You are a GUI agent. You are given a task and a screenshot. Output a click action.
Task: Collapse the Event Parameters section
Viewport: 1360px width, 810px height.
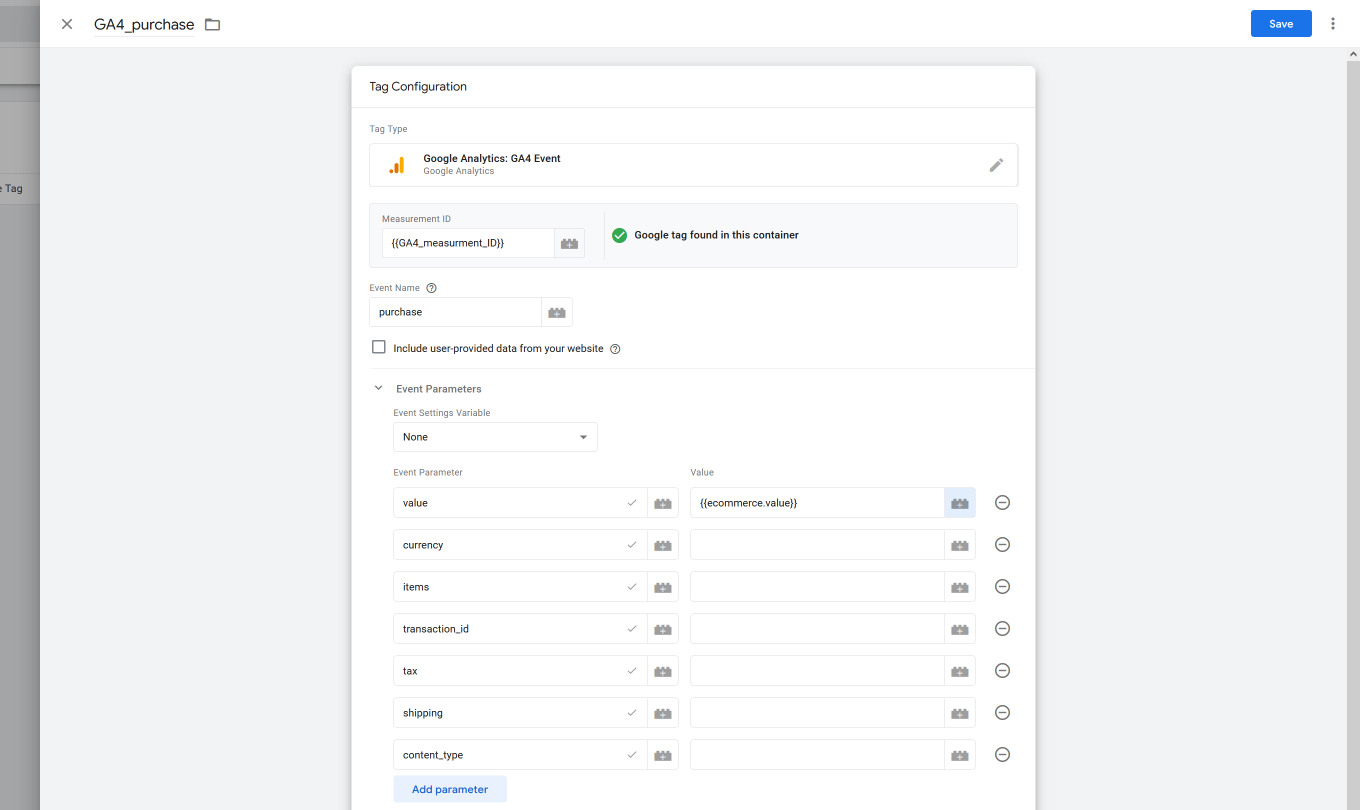pyautogui.click(x=378, y=388)
